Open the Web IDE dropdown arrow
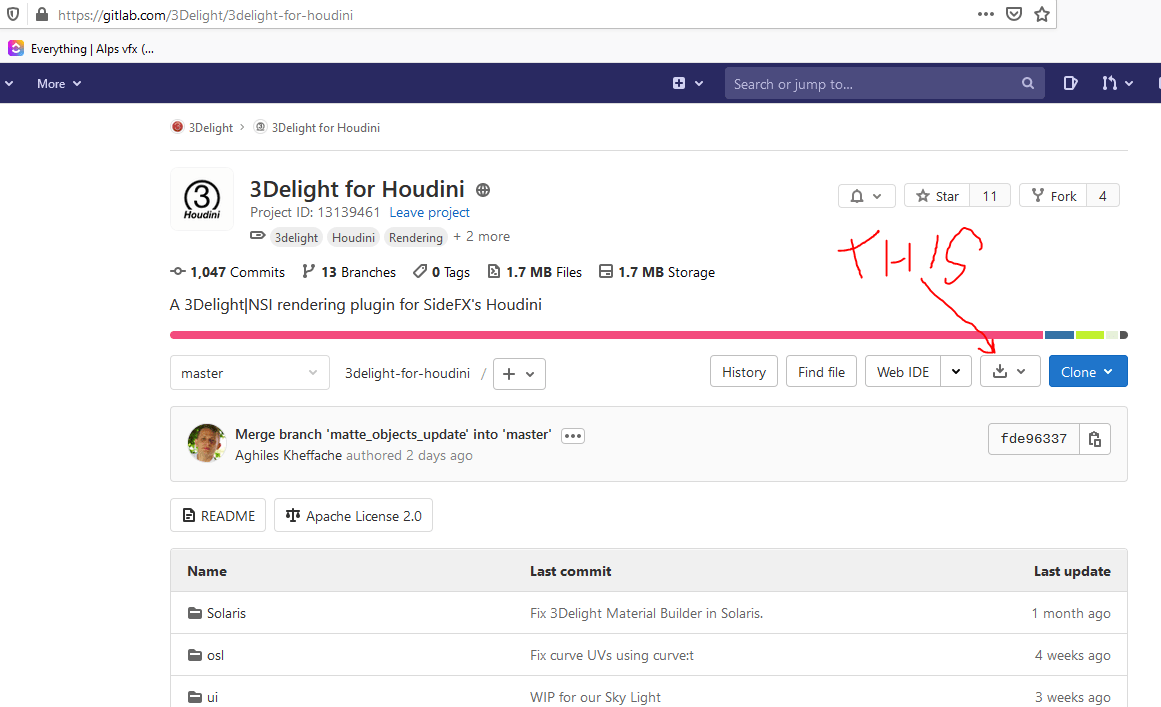This screenshot has height=707, width=1161. [956, 371]
